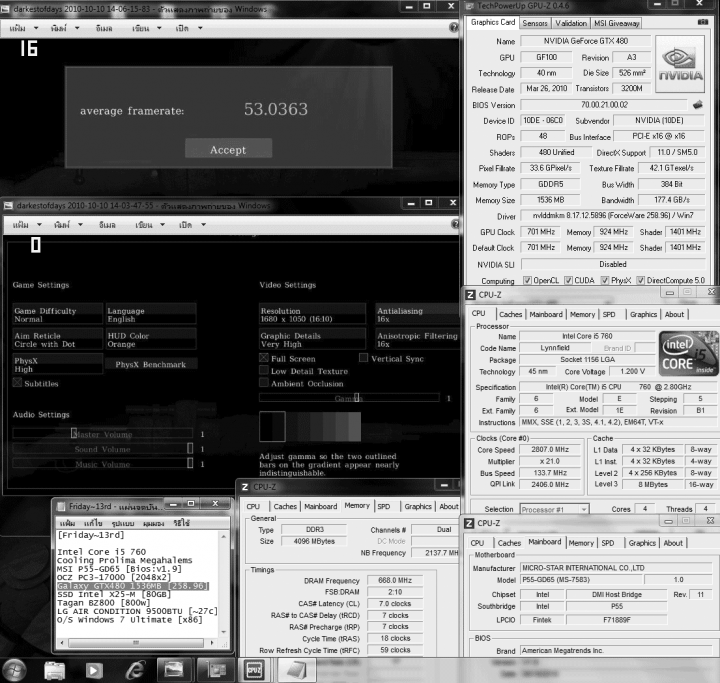Click อีเมล button in upper Photo Viewer
This screenshot has height=683, width=720.
[104, 28]
